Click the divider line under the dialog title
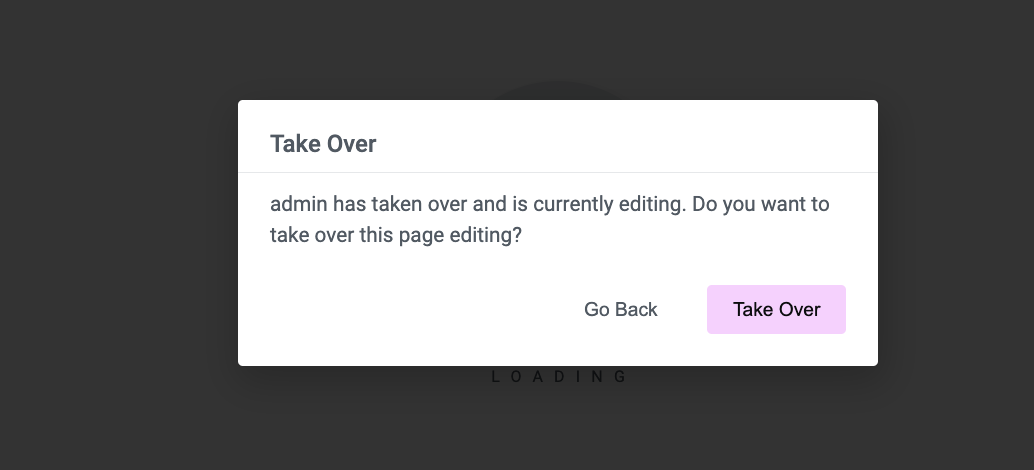 (558, 172)
